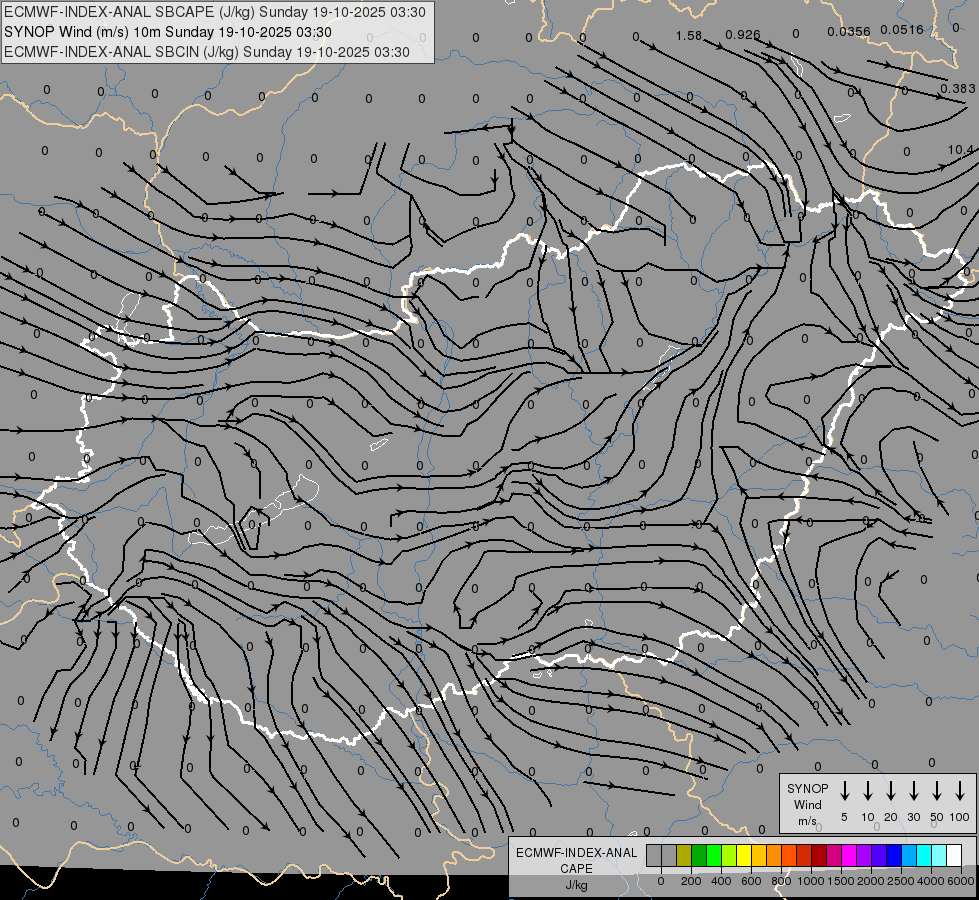Pick the pale cyan swatch right of 4000

tap(940, 855)
